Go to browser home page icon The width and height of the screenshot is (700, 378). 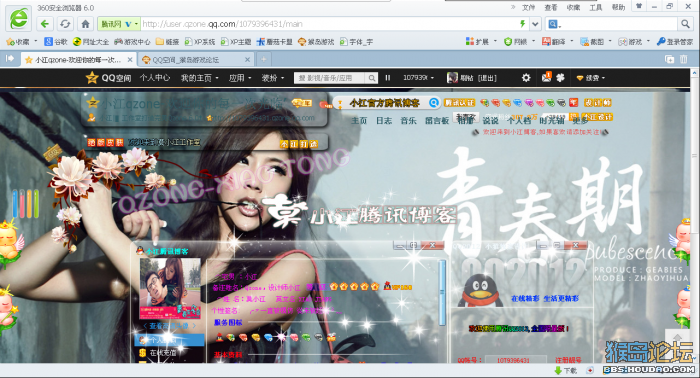point(85,24)
